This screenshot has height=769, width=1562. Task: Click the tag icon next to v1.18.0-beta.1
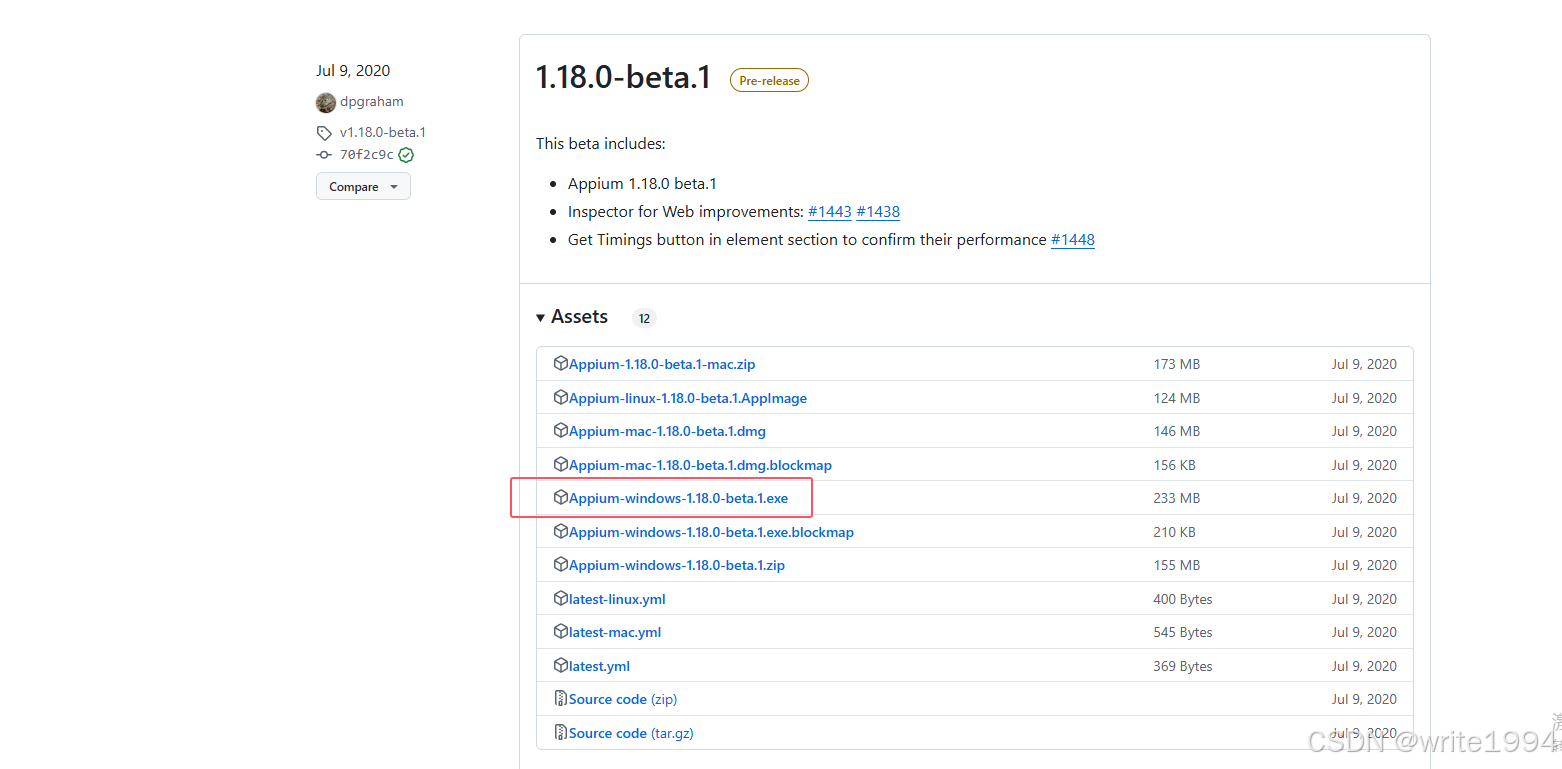pyautogui.click(x=324, y=132)
